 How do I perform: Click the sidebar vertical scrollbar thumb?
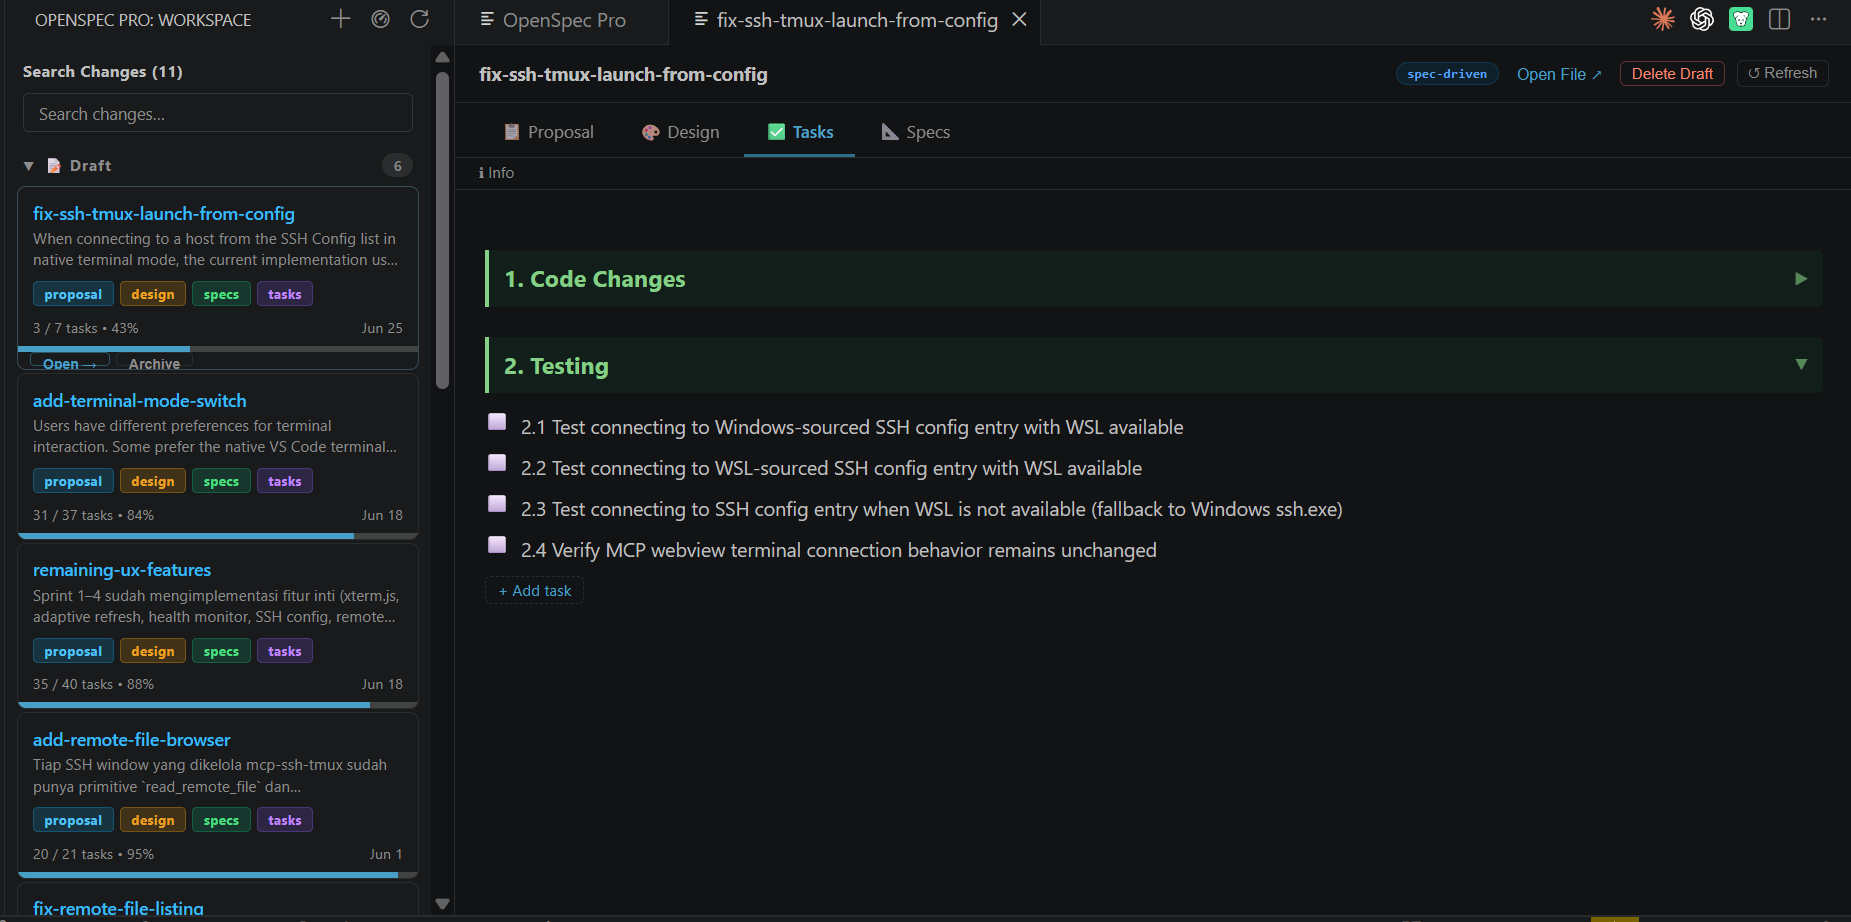442,230
